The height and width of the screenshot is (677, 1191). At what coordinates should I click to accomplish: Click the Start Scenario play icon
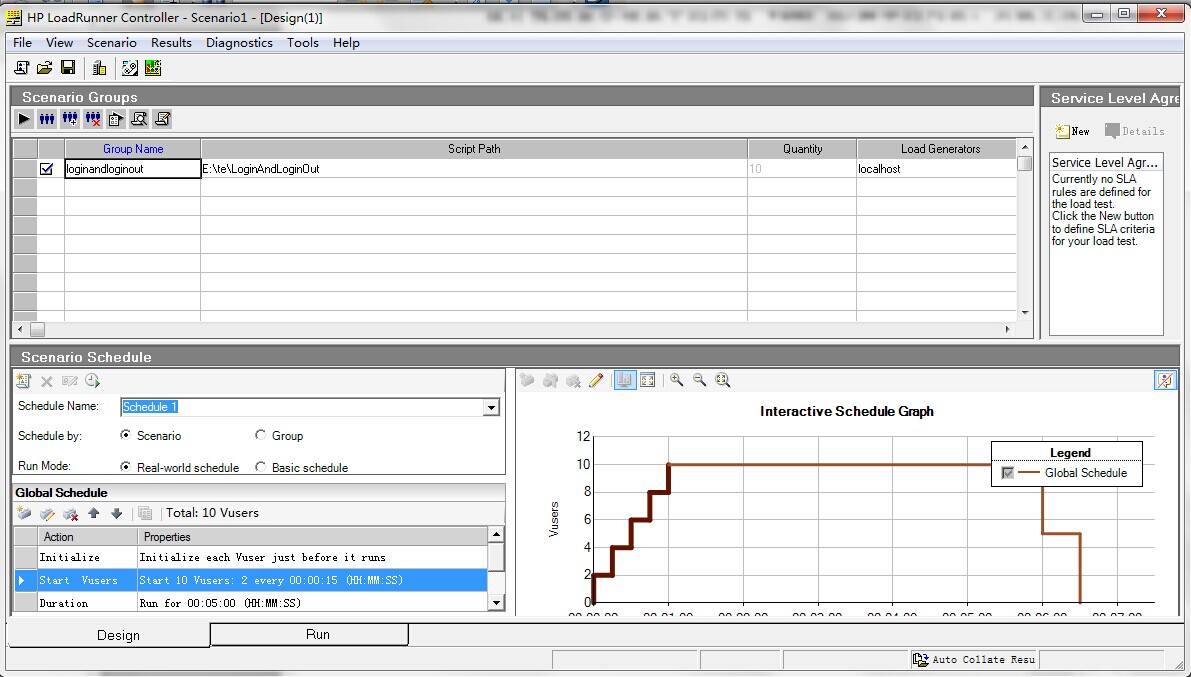tap(24, 119)
